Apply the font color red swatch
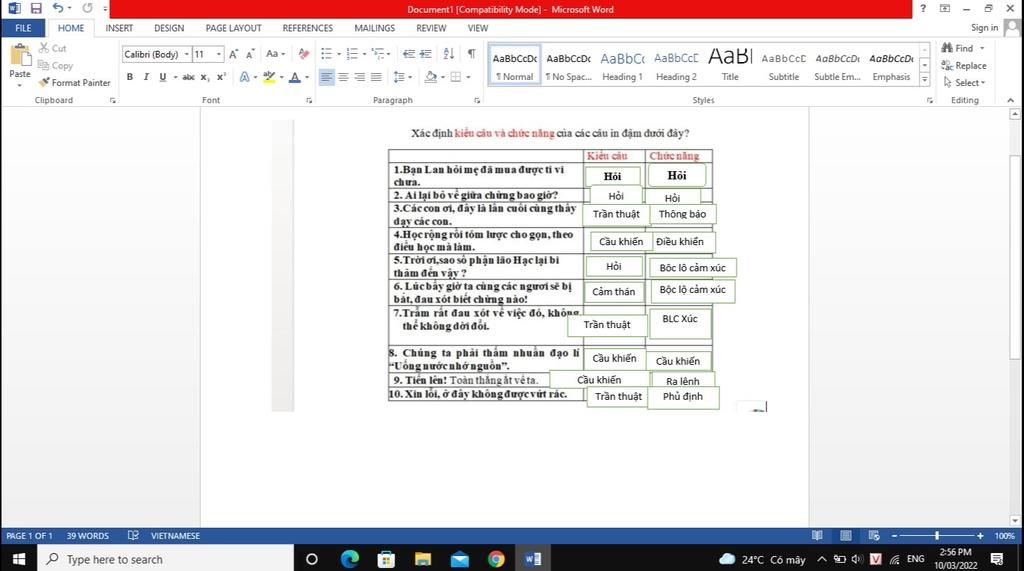This screenshot has height=571, width=1024. [x=295, y=77]
